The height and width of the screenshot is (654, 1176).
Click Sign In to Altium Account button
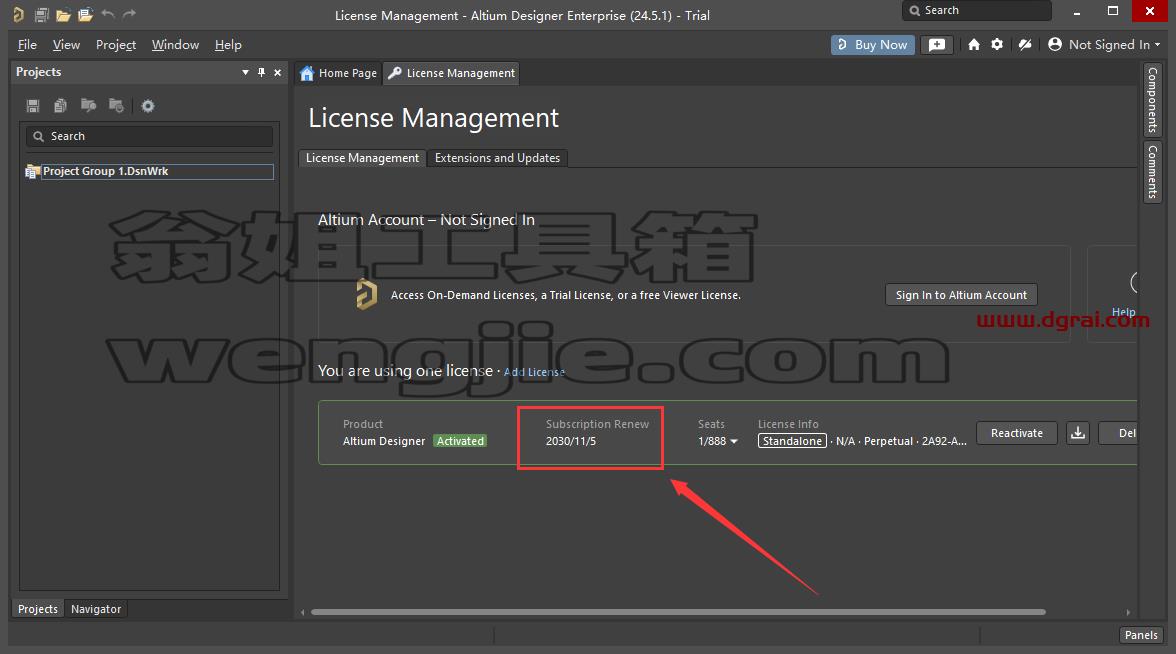click(962, 295)
